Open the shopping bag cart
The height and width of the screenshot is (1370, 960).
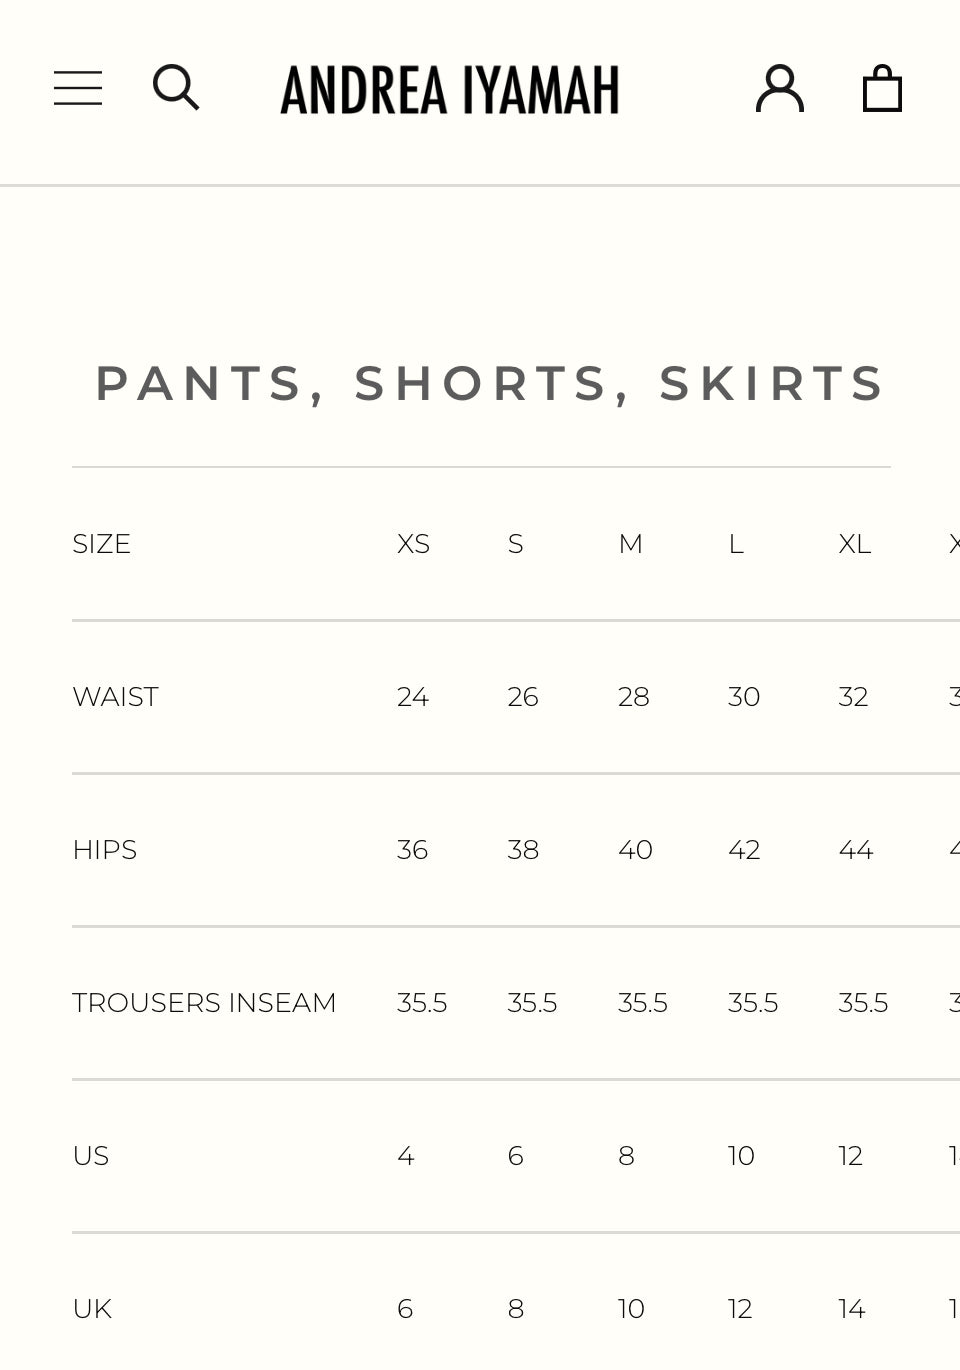[x=882, y=88]
